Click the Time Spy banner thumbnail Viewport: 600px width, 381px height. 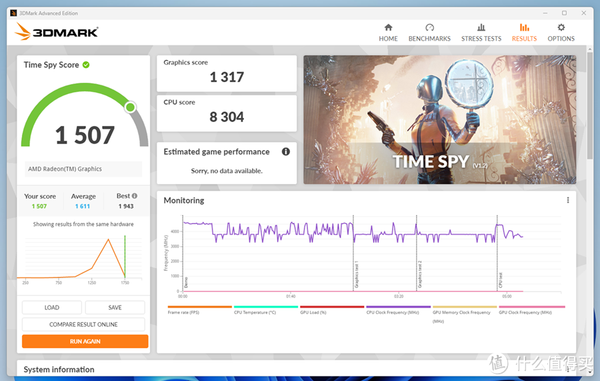pos(440,120)
